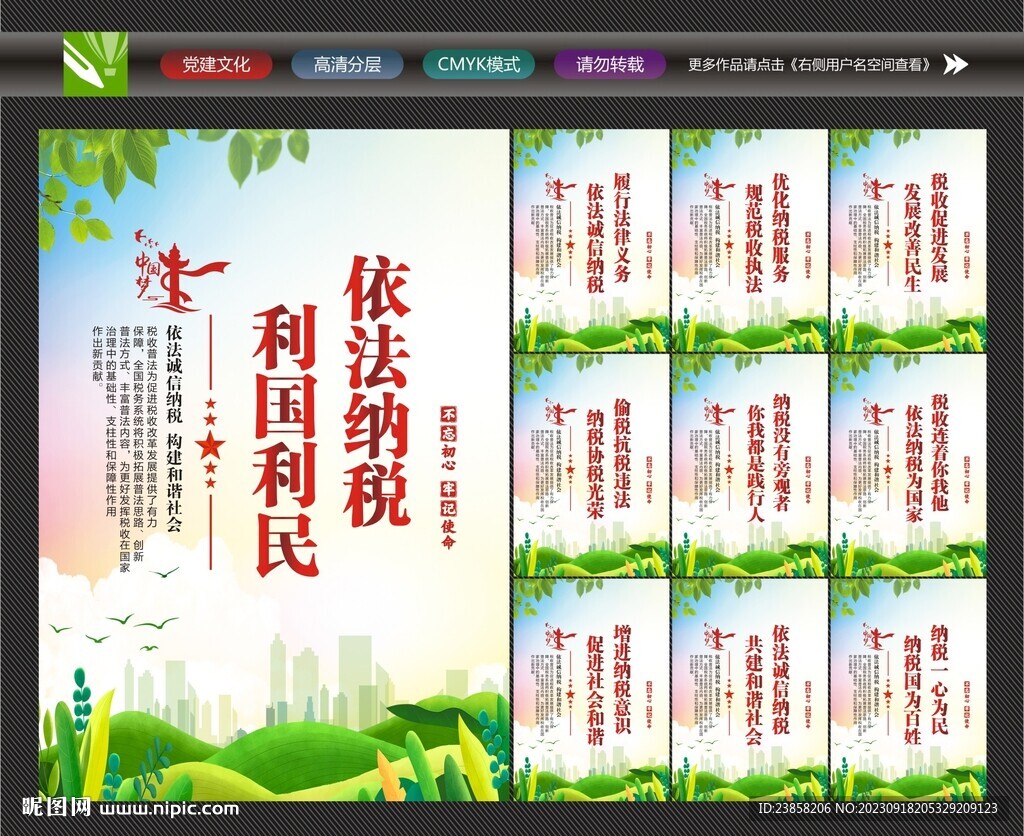Viewport: 1024px width, 836px height.
Task: Open the 增进纳税意识 促进社会和谐 poster thumbnail
Action: click(591, 690)
